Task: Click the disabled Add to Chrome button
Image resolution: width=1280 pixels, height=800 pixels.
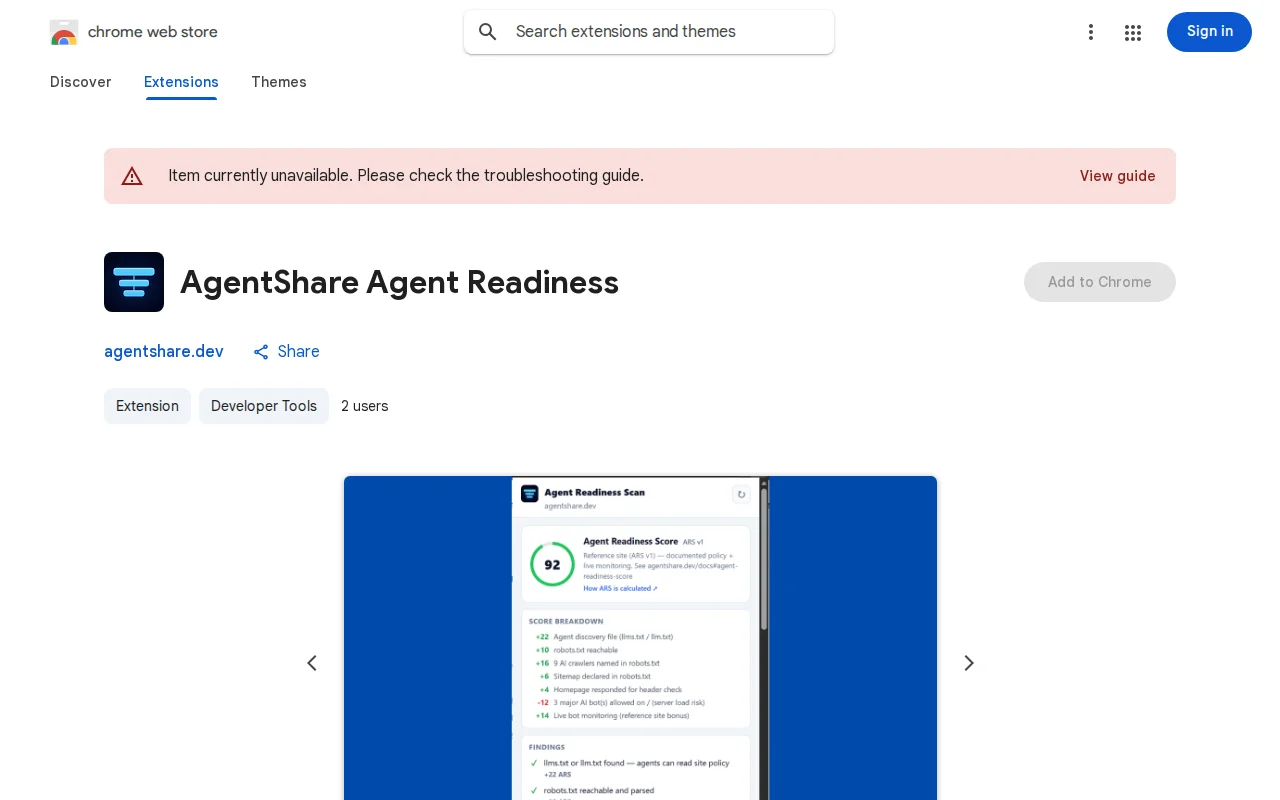Action: tap(1100, 282)
